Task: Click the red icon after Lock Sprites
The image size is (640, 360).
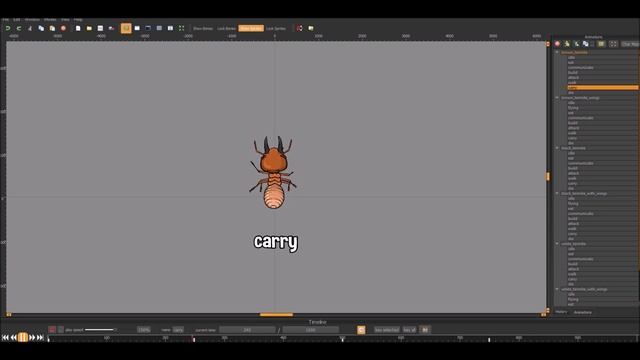Action: click(299, 28)
